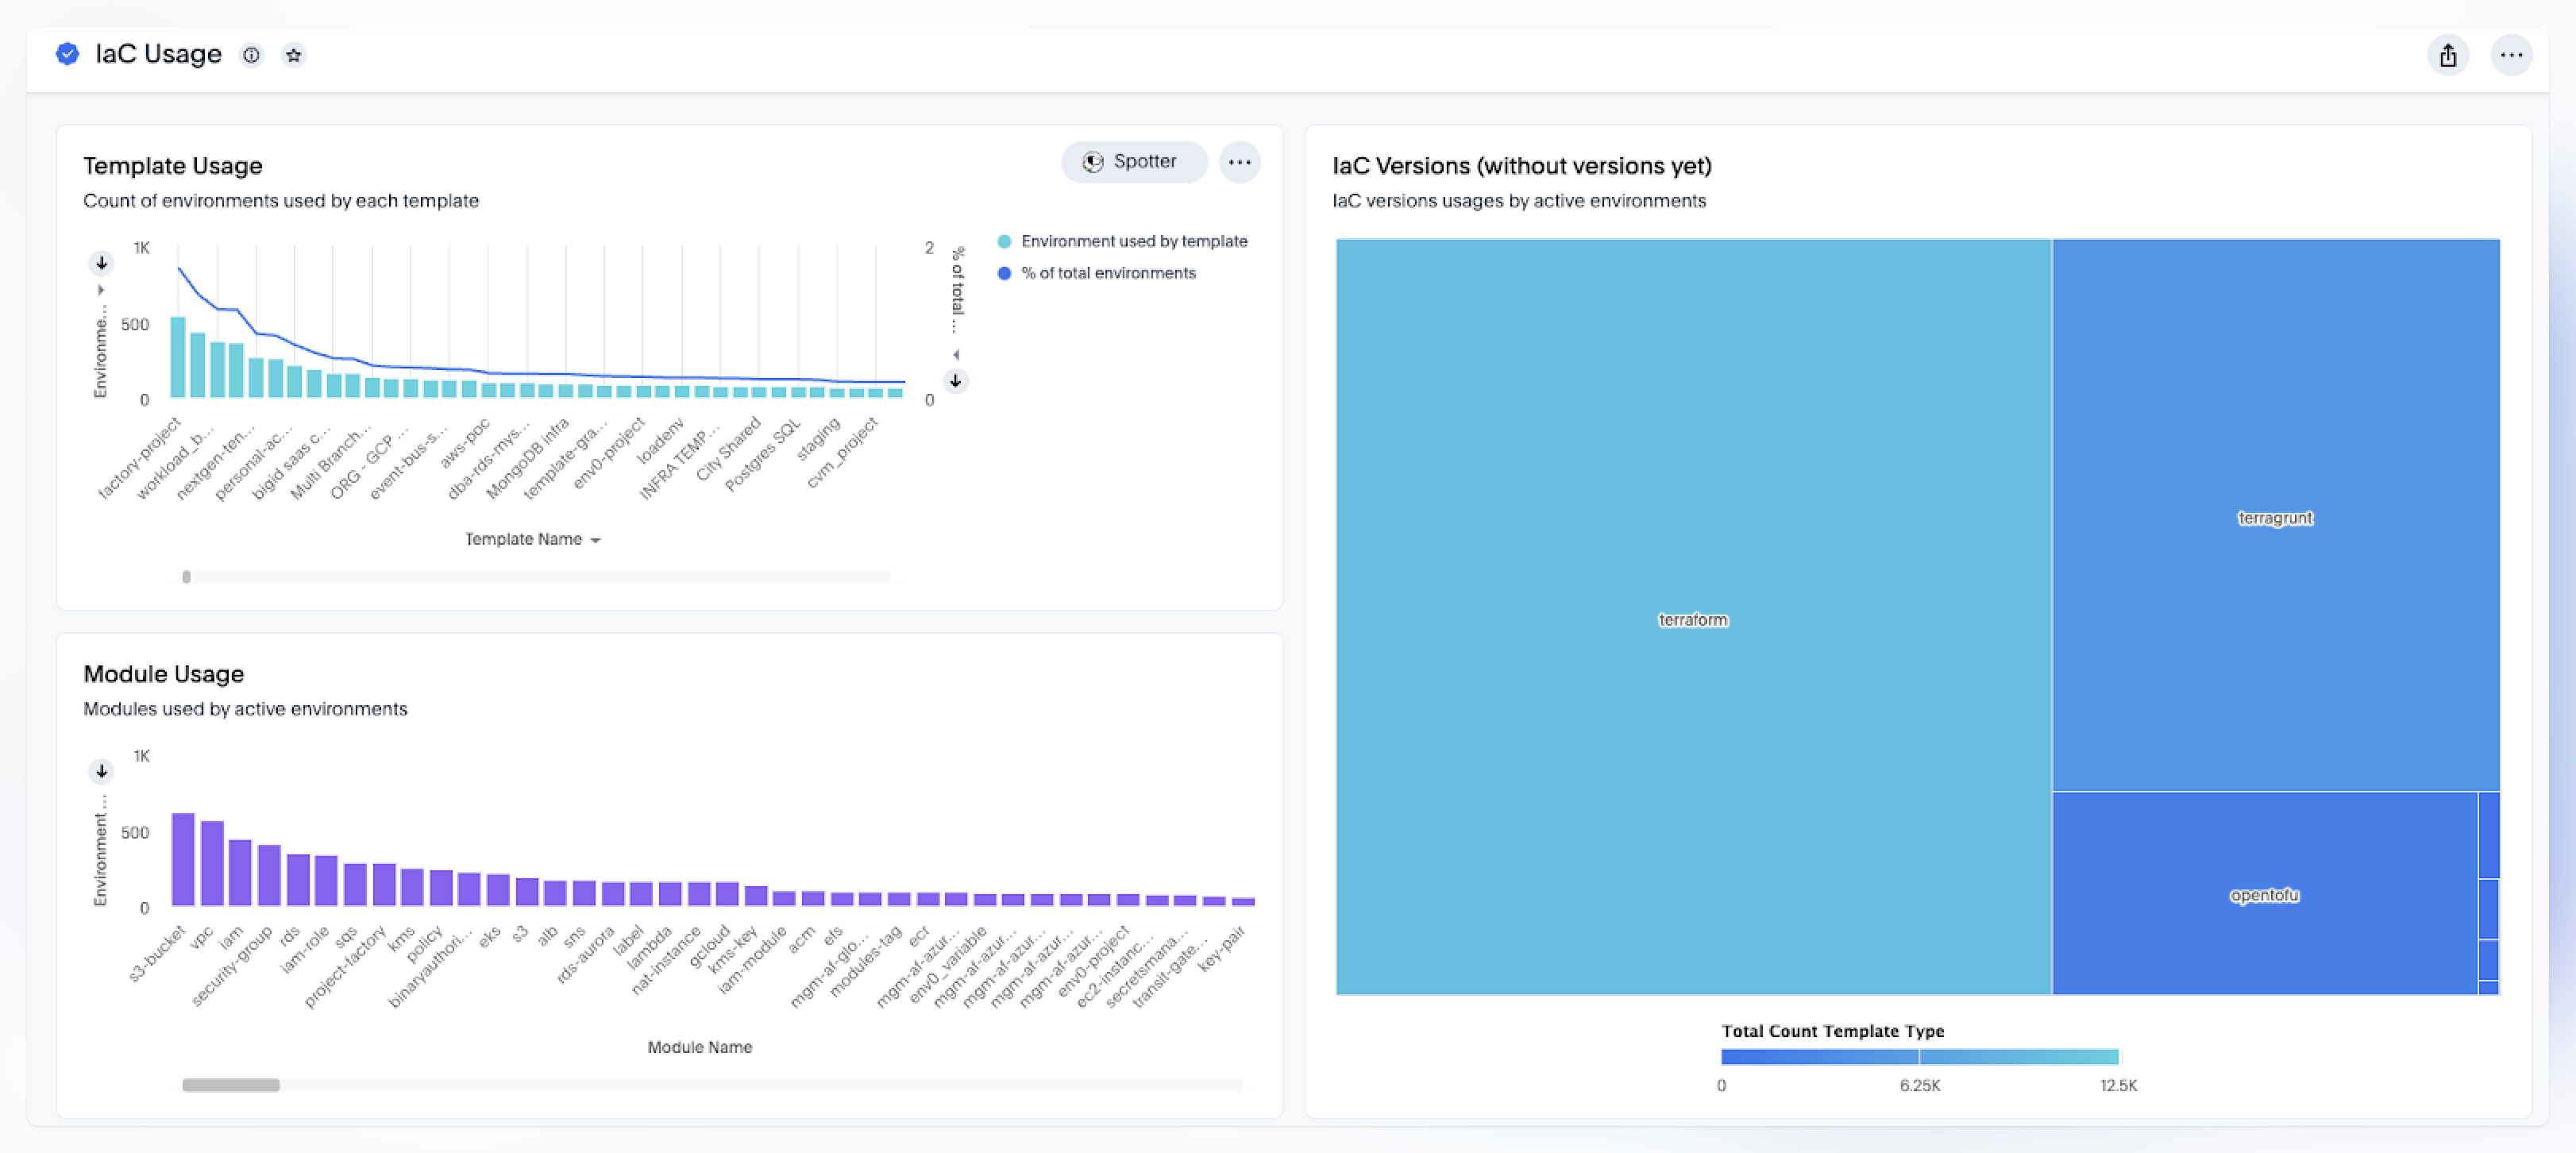Click the nat-instance axis label

[x=667, y=960]
